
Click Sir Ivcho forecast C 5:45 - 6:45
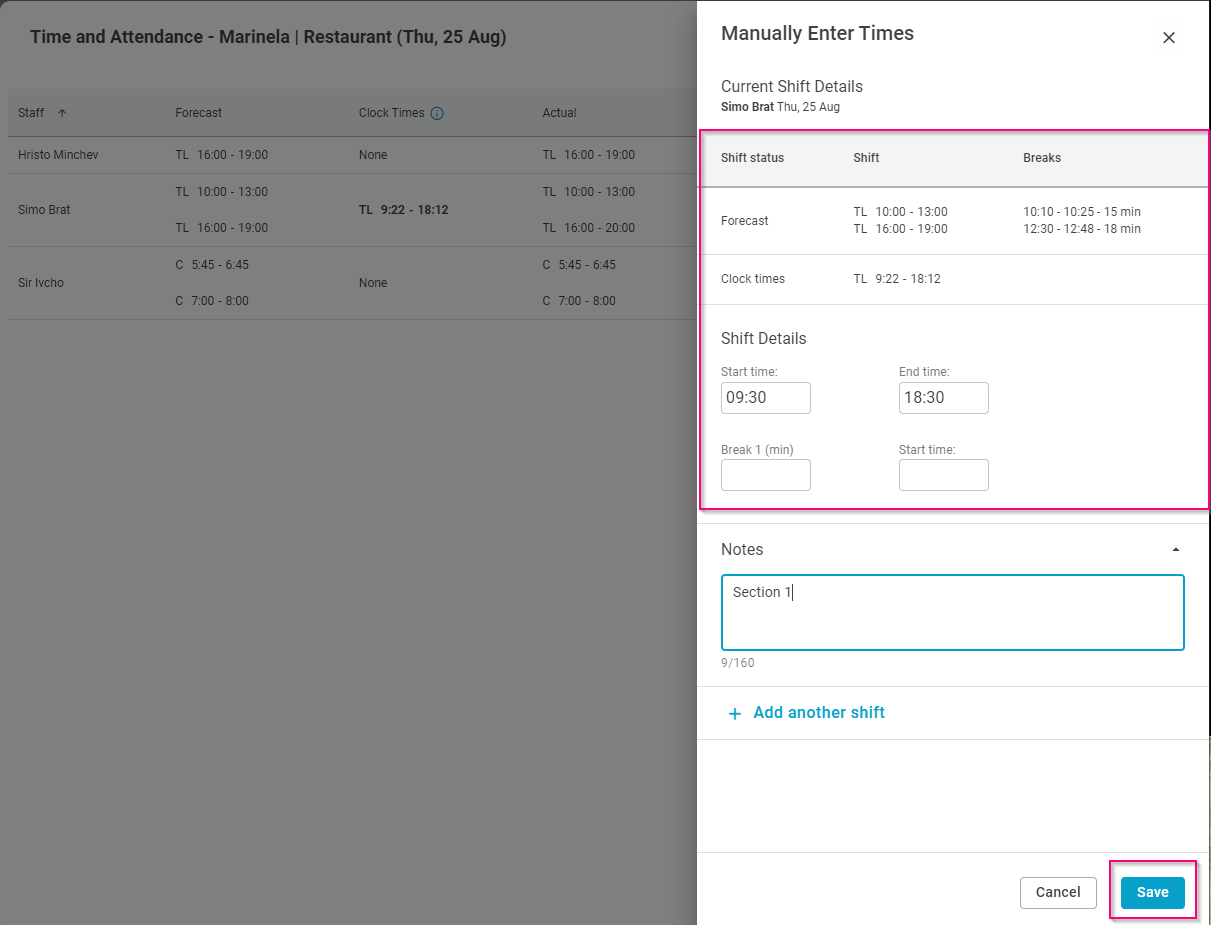pyautogui.click(x=212, y=265)
